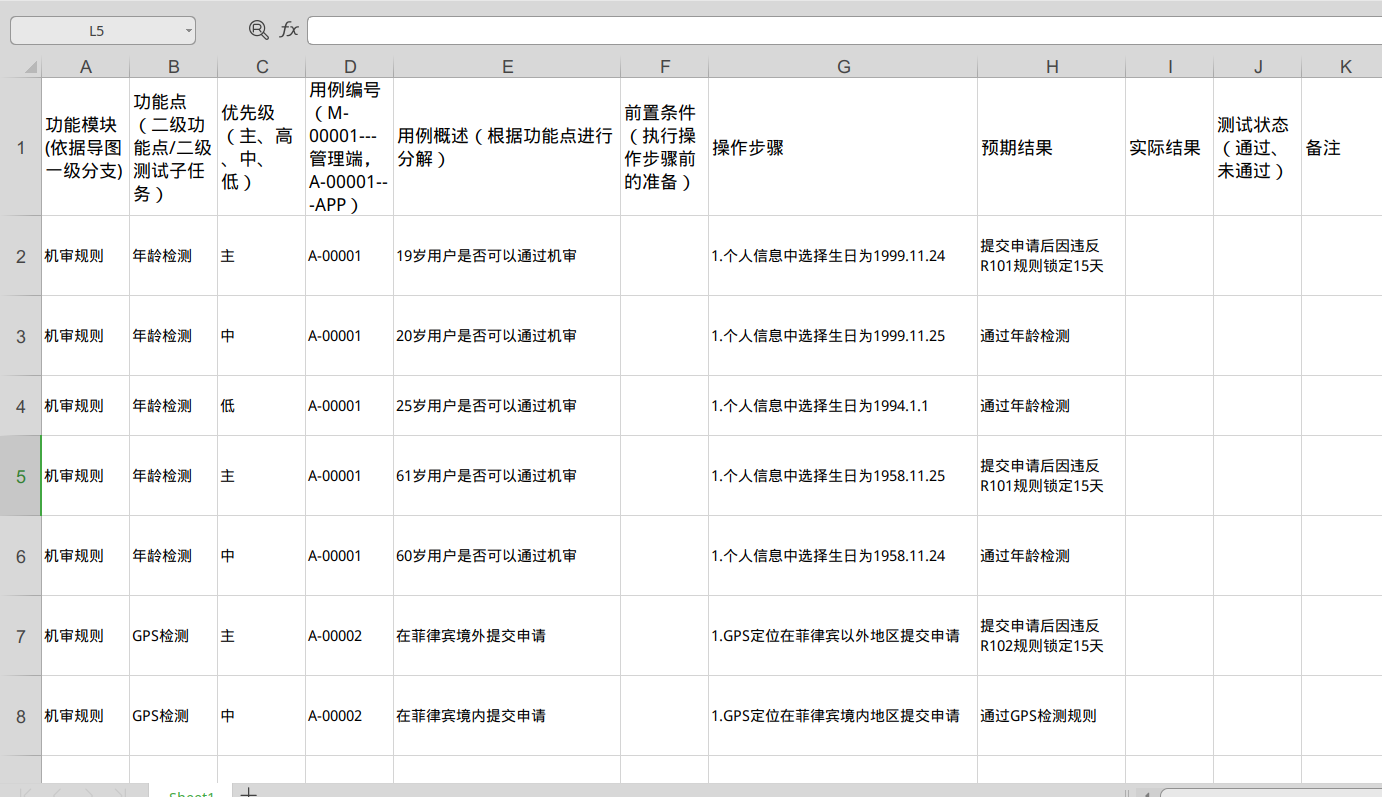Click the Name Box dropdown to list names

click(186, 30)
